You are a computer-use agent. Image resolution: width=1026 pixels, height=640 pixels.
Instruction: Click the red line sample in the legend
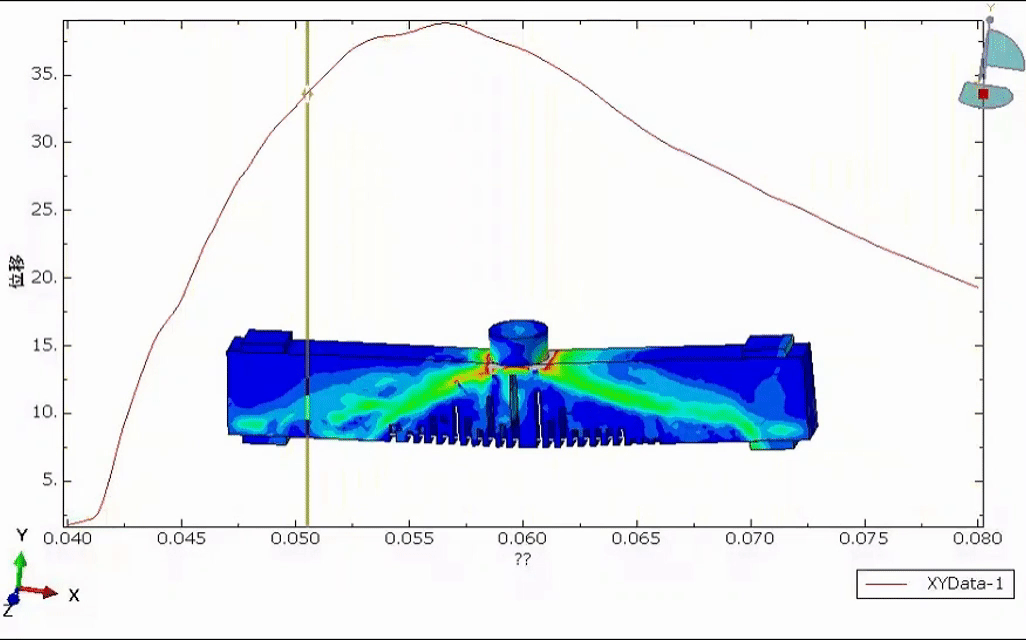885,584
